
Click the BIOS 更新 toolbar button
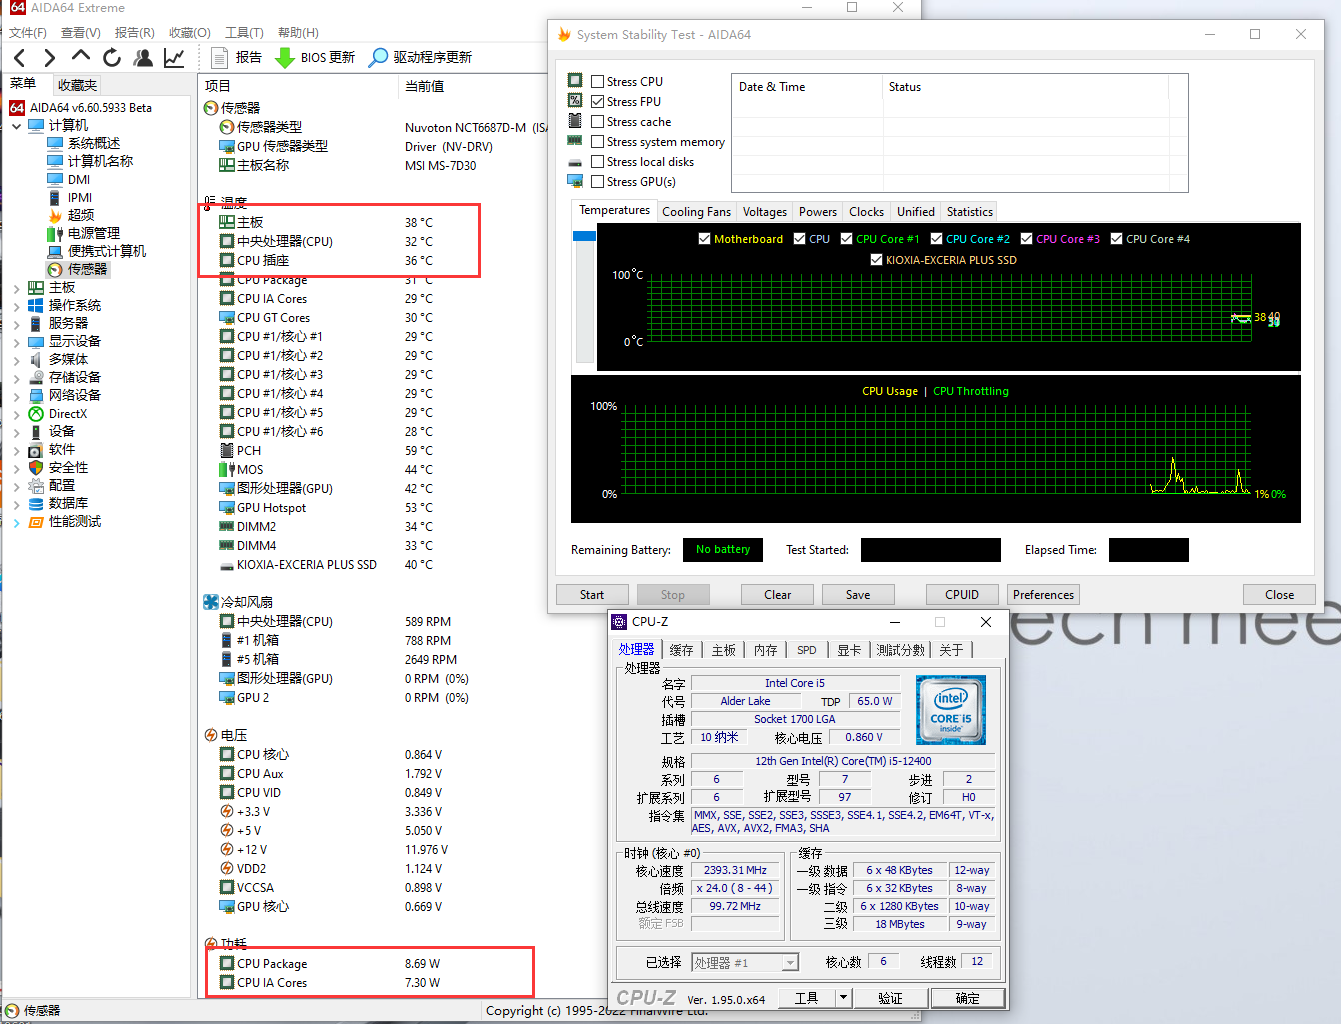[315, 57]
